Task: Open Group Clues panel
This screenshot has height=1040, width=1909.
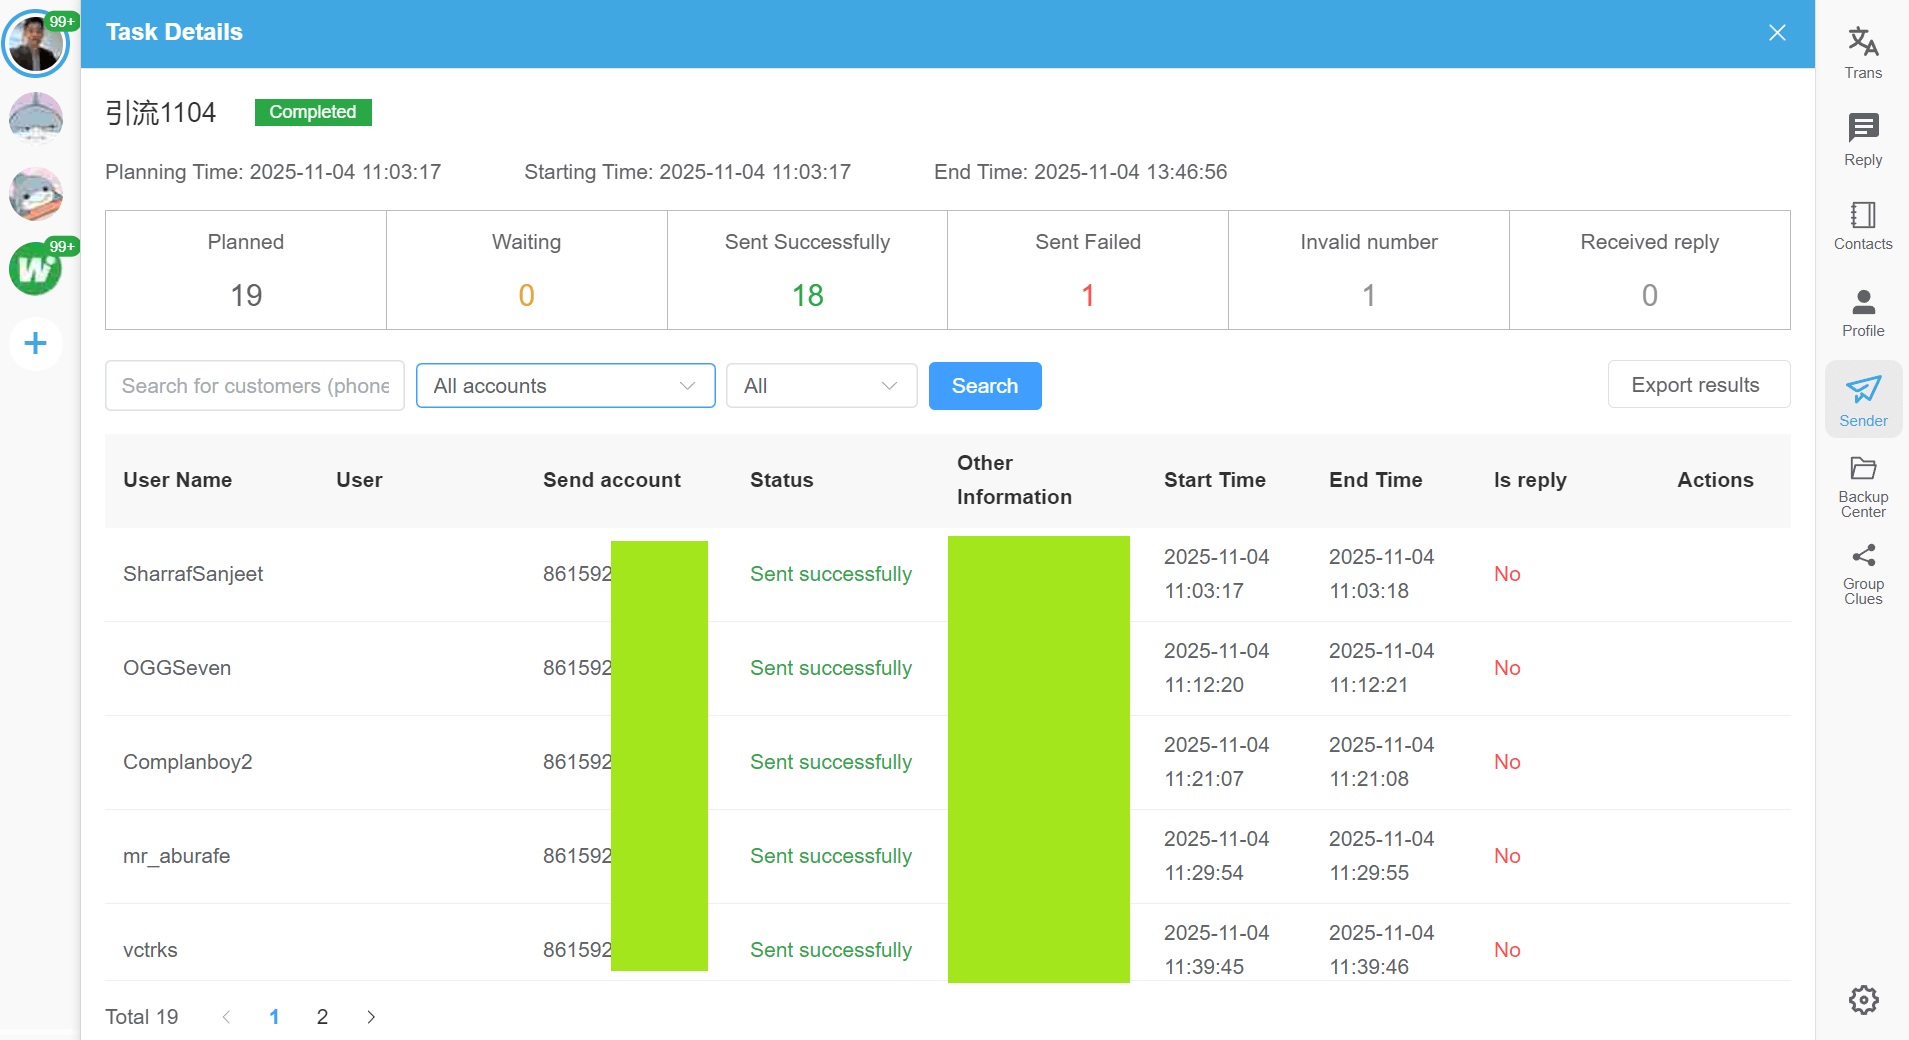Action: (1861, 572)
